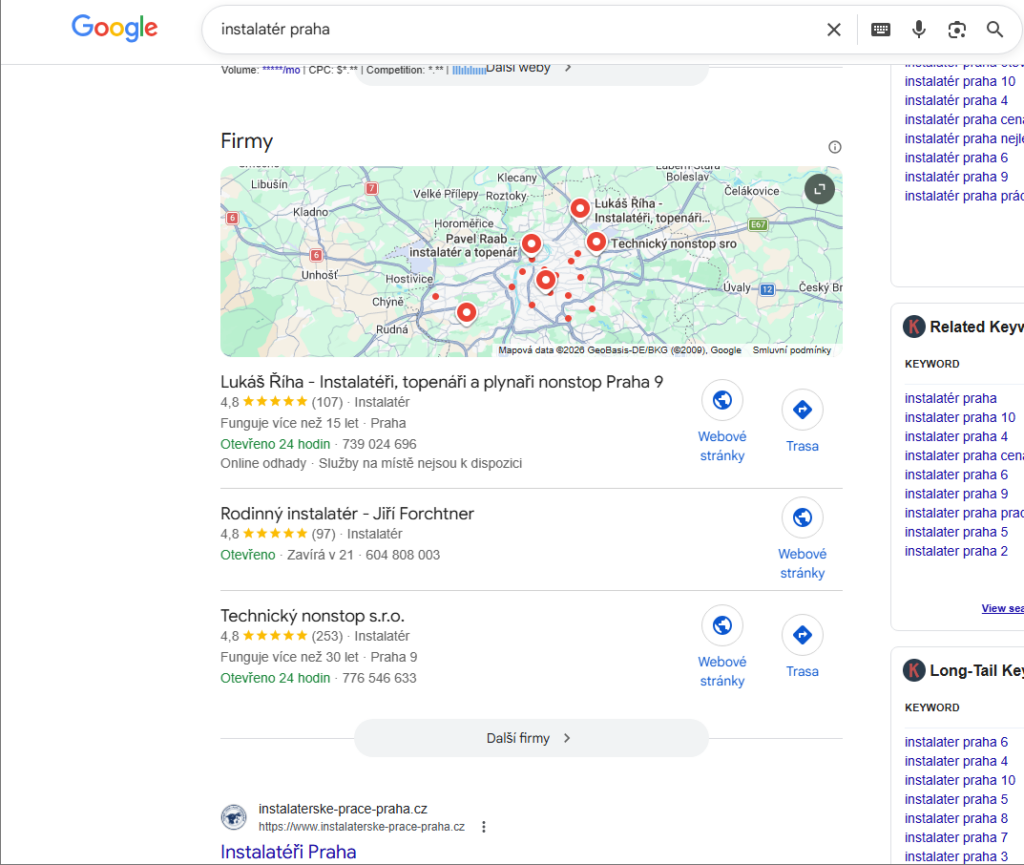The height and width of the screenshot is (865, 1024).
Task: Get route to Lukáš Říha business
Action: [x=802, y=410]
